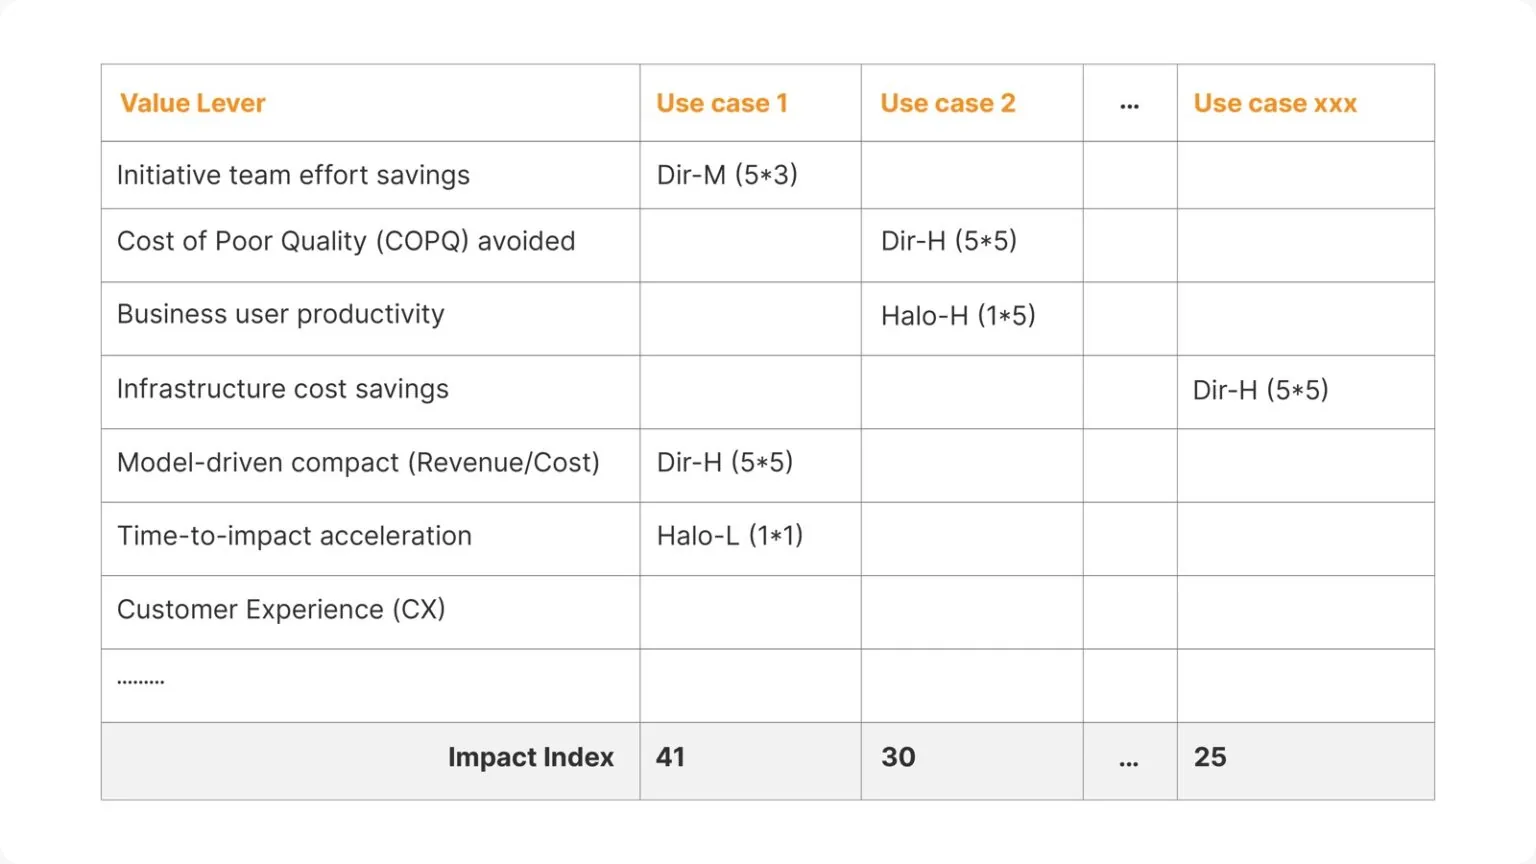Select Business user productivity row label
This screenshot has height=864, width=1536.
coord(281,314)
